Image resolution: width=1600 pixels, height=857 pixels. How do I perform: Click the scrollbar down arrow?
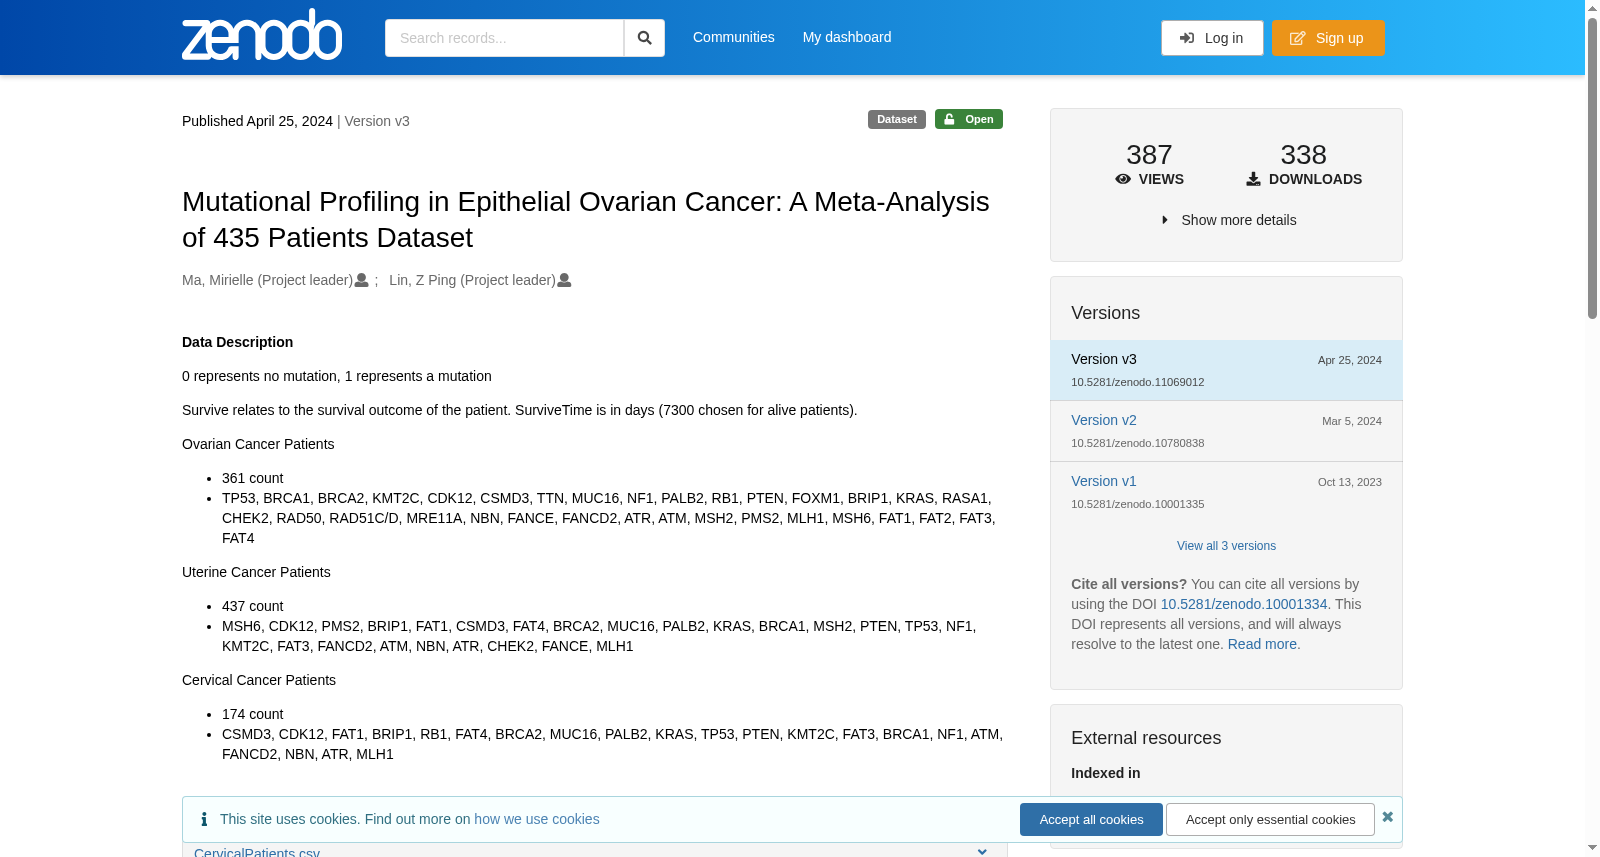[1592, 848]
